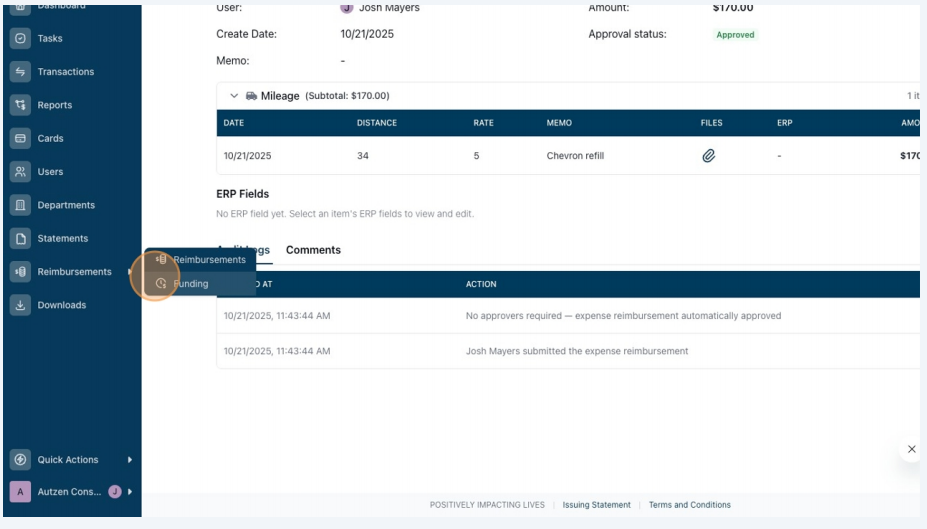Click the purple J badge in sidebar
This screenshot has width=927, height=529.
[115, 492]
